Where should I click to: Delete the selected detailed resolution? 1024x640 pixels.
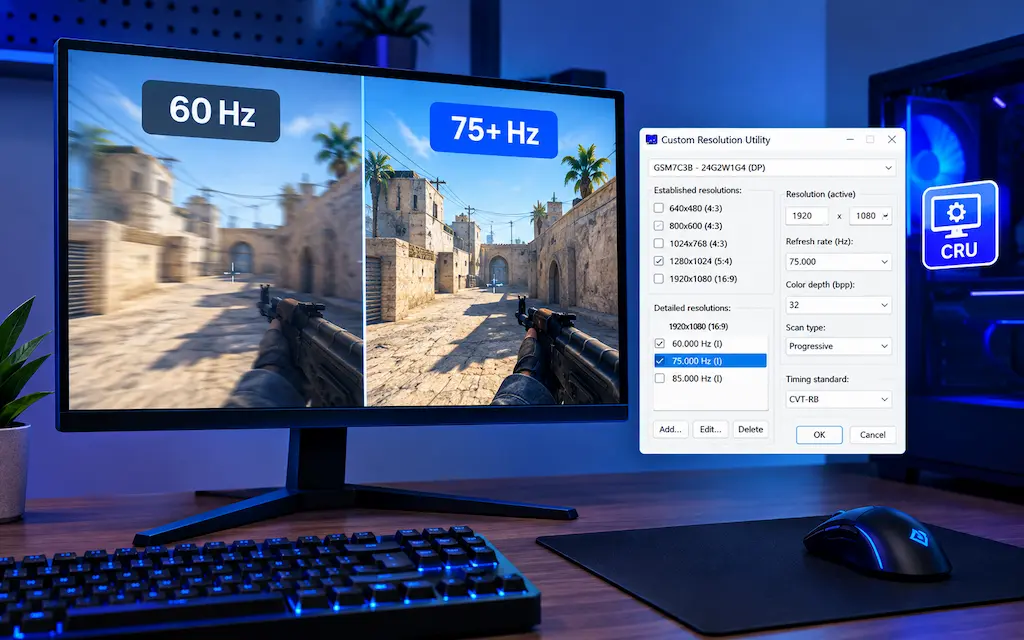[750, 430]
